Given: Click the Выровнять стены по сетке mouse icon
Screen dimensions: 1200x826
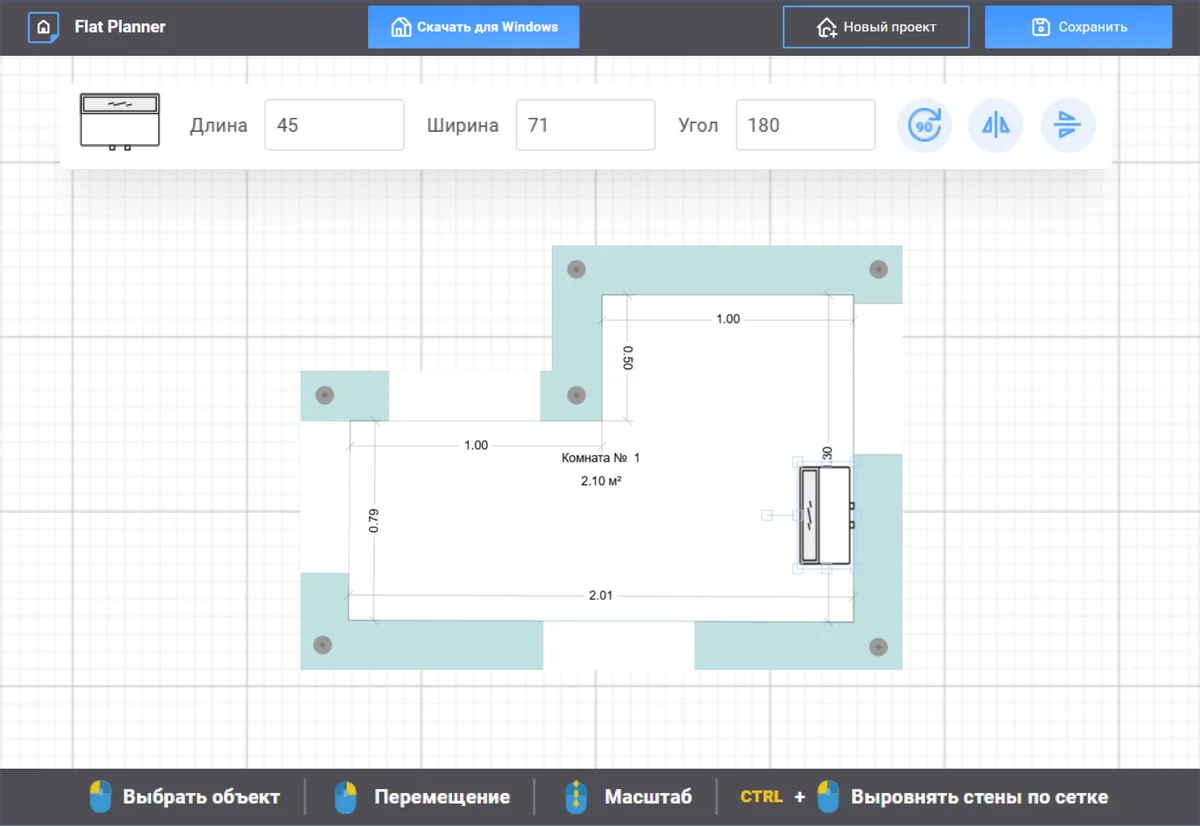Looking at the screenshot, I should pyautogui.click(x=829, y=797).
